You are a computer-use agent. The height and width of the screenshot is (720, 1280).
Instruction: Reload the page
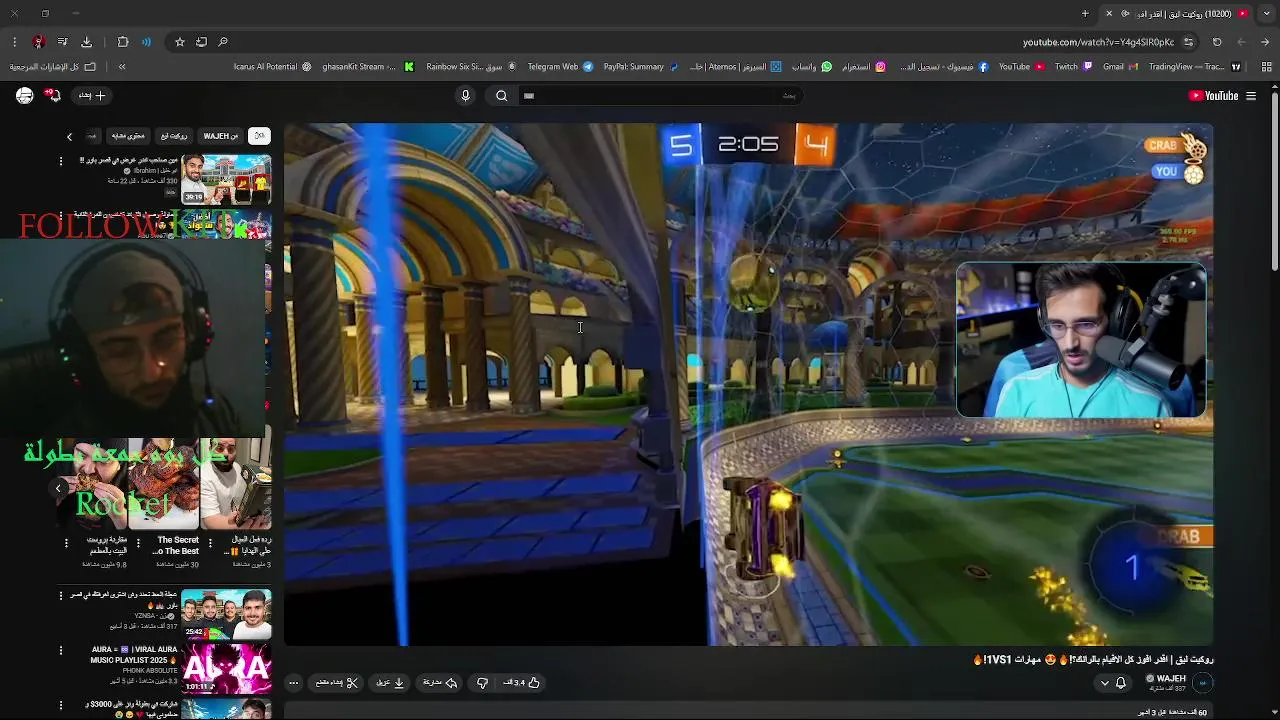point(1217,42)
